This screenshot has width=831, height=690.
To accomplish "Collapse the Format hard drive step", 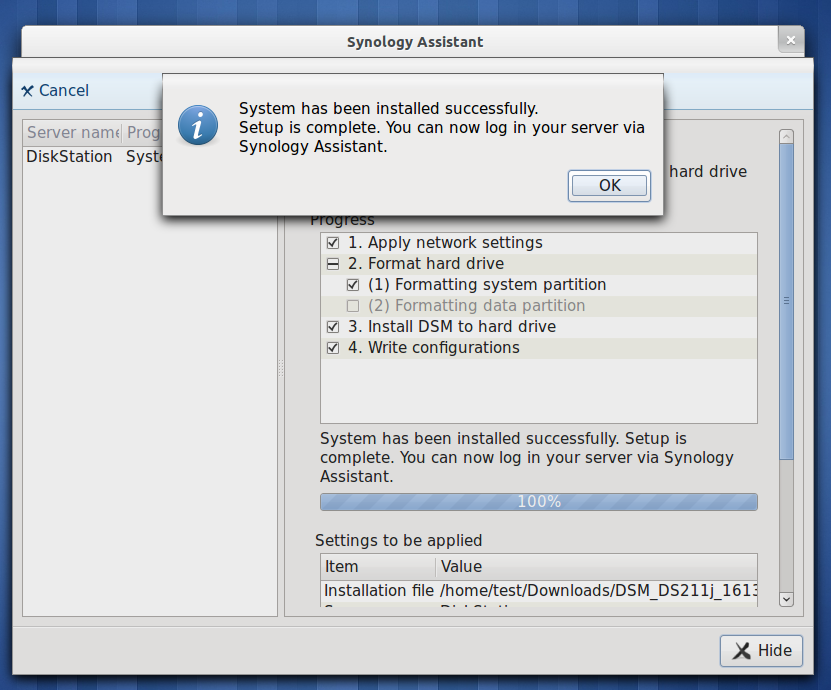I will [333, 264].
